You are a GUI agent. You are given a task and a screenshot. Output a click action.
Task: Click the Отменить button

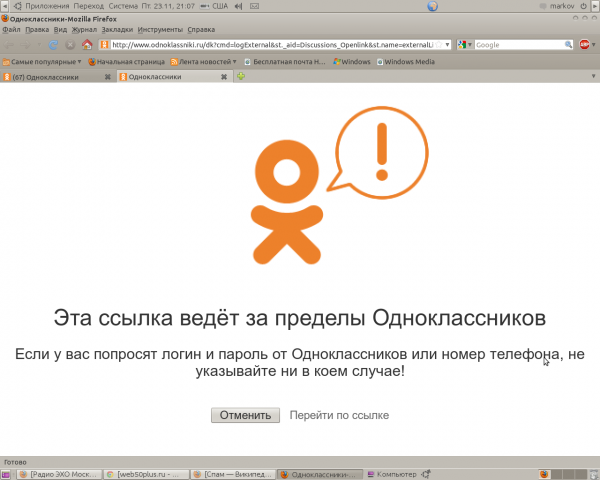(245, 415)
